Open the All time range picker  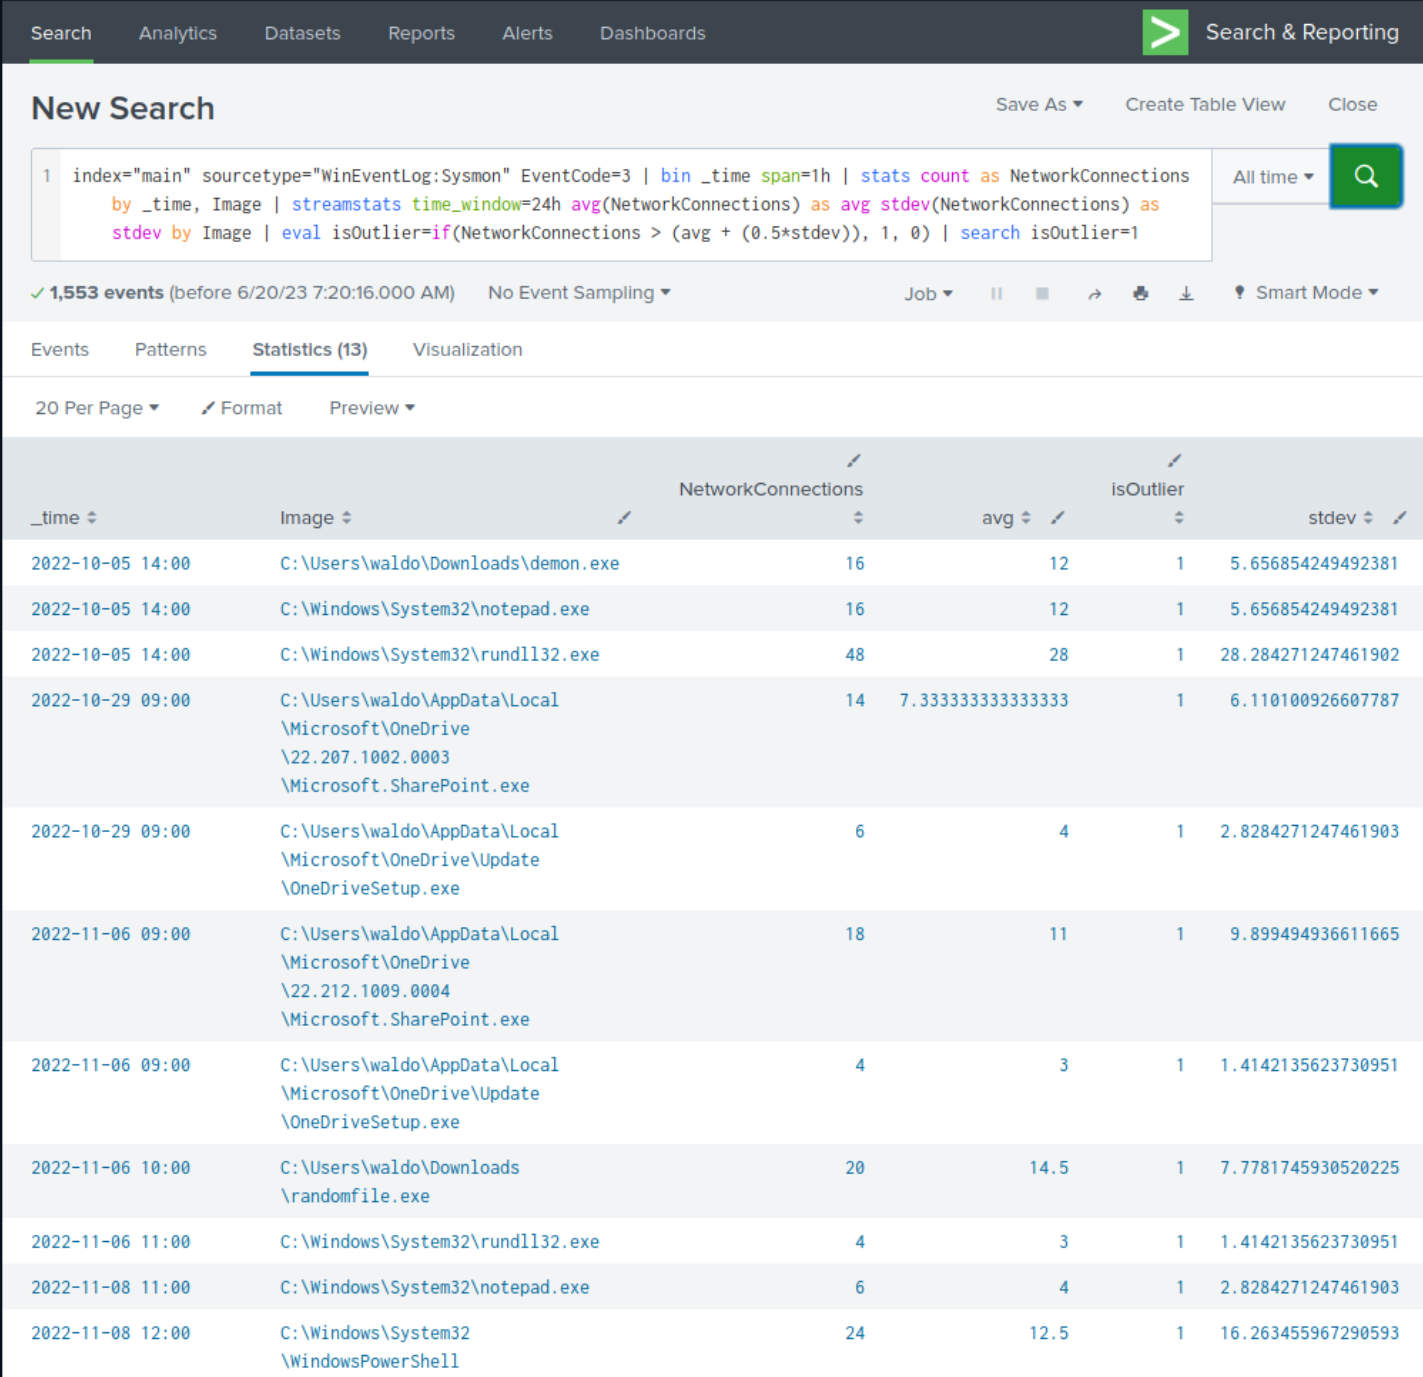click(1272, 177)
